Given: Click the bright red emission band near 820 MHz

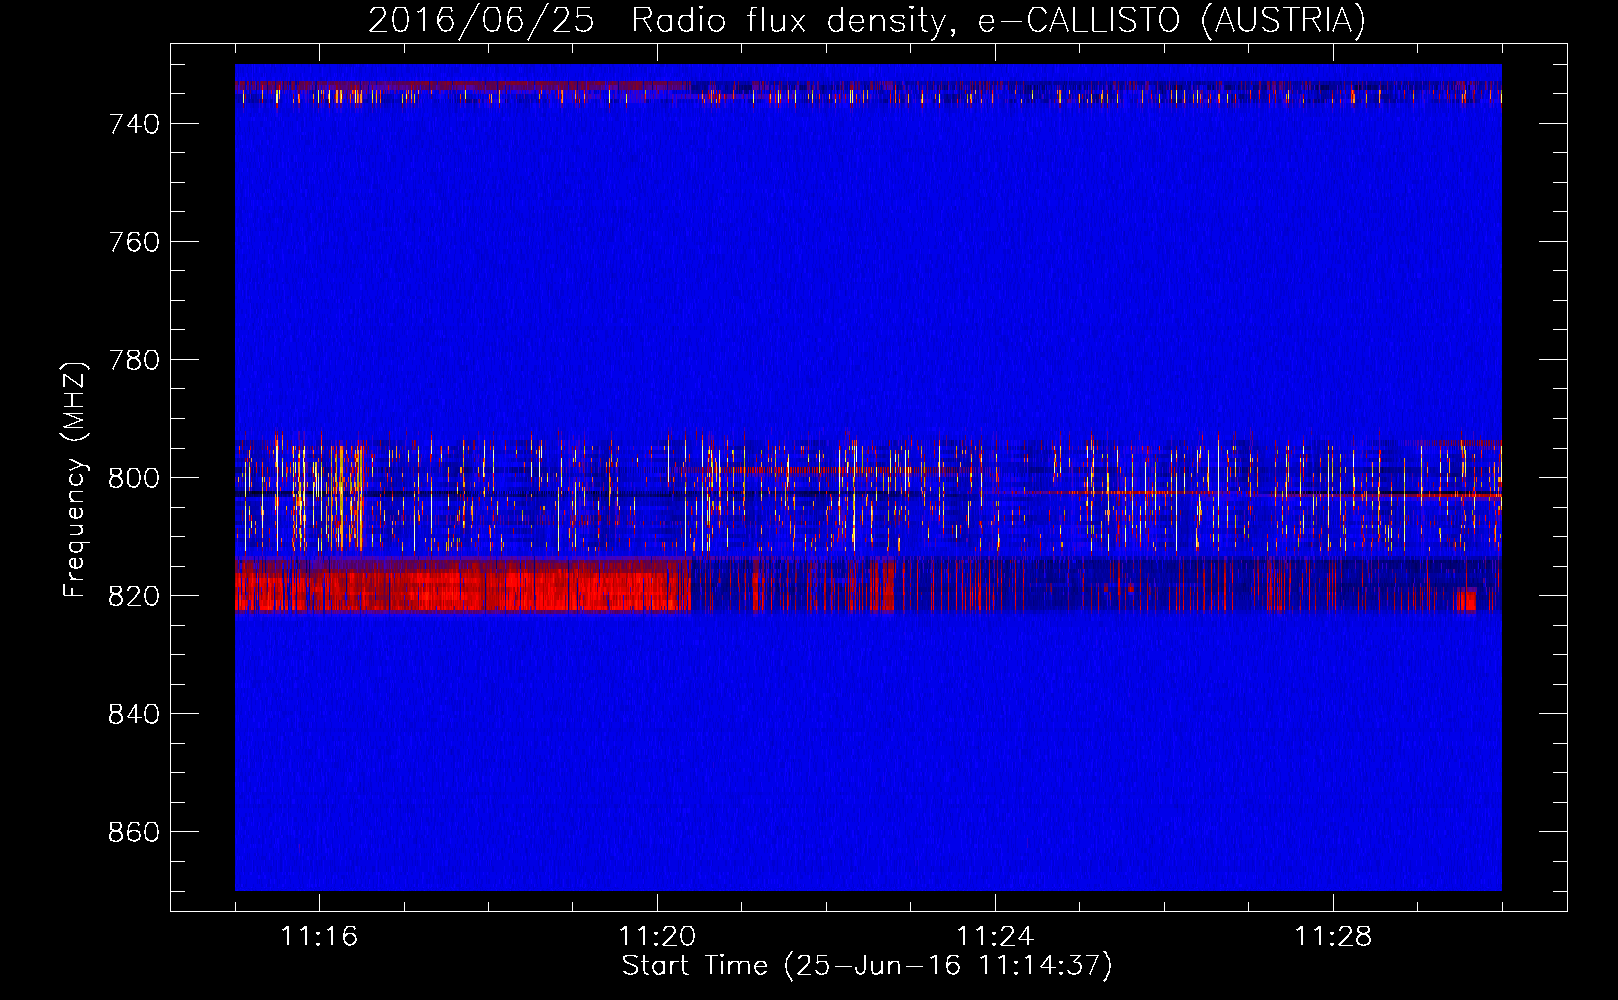Looking at the screenshot, I should click(463, 586).
